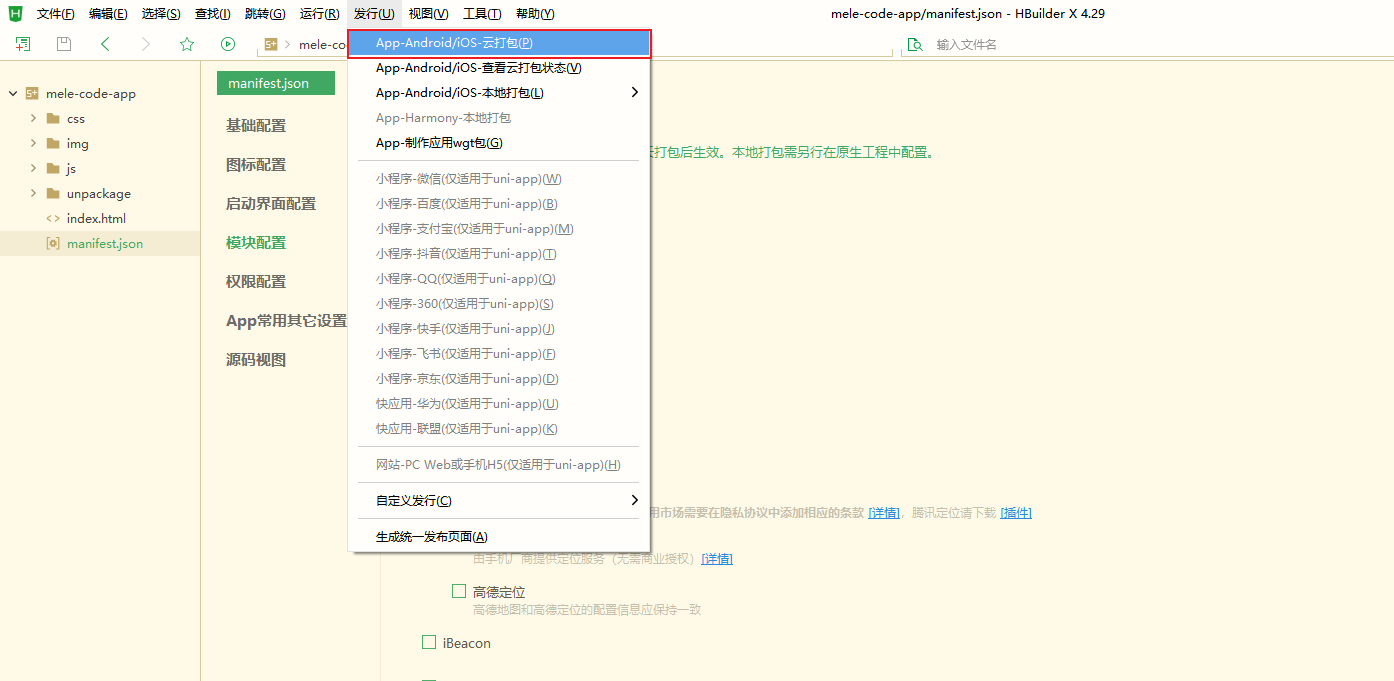The width and height of the screenshot is (1394, 681).
Task: Enable the 高德定位 checkbox
Action: (458, 590)
